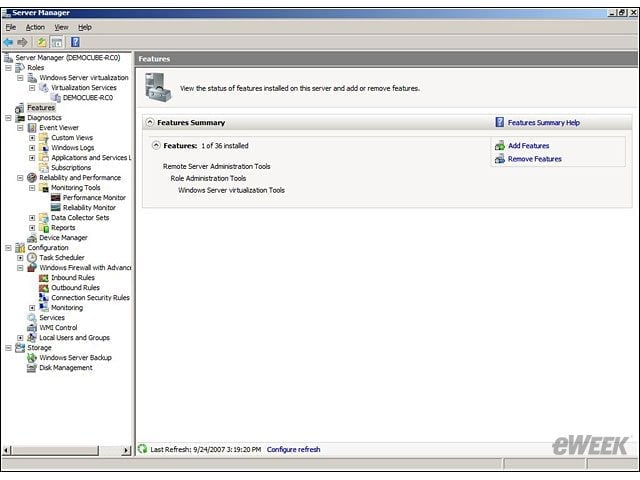
Task: Expand the Custom Views node
Action: (x=32, y=138)
